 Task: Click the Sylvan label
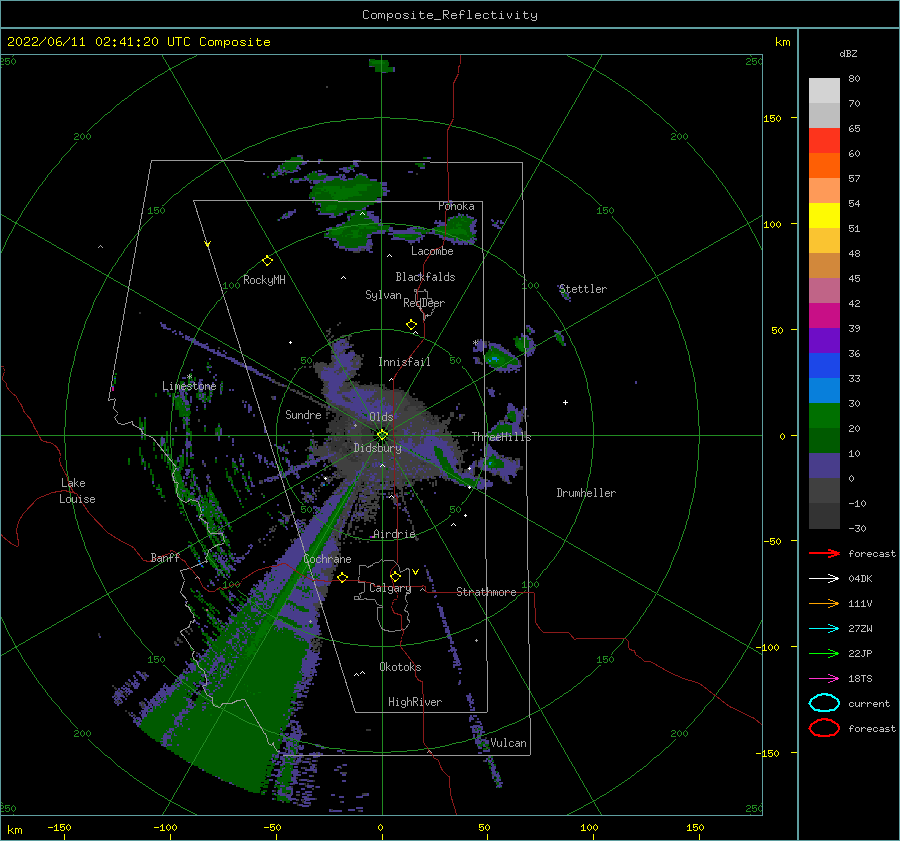click(x=383, y=295)
